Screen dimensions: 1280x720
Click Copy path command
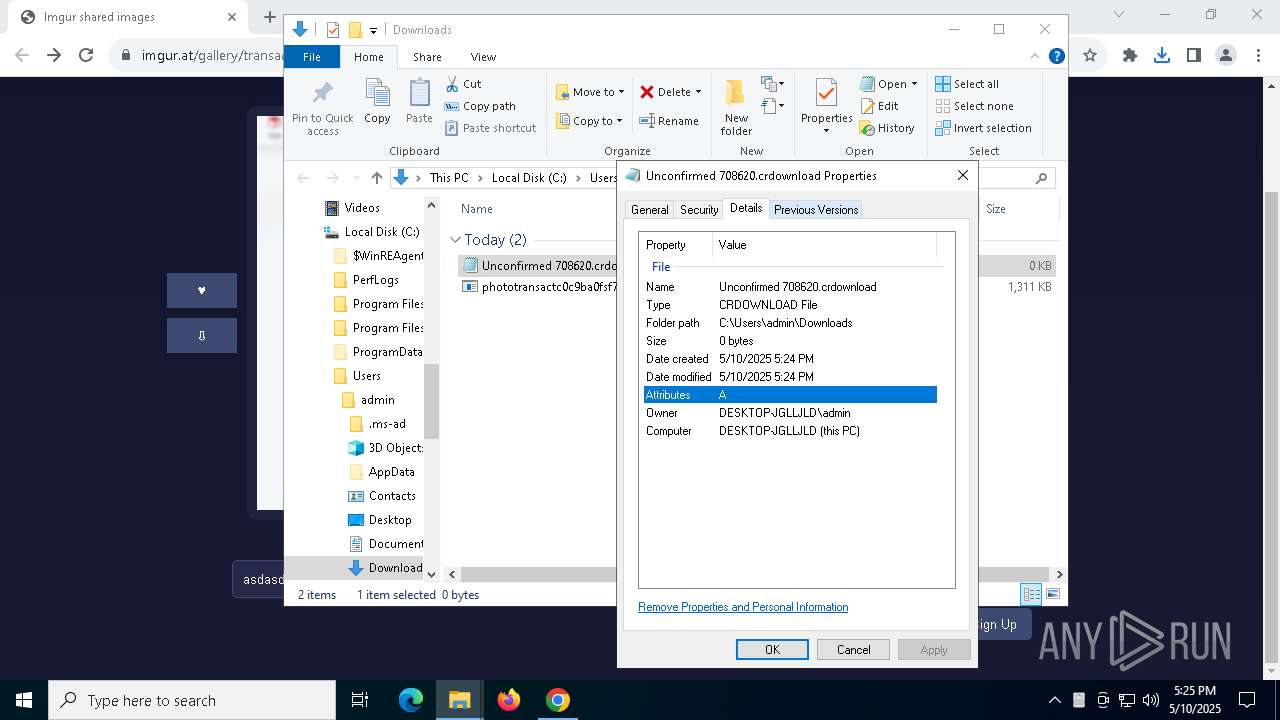[x=480, y=106]
